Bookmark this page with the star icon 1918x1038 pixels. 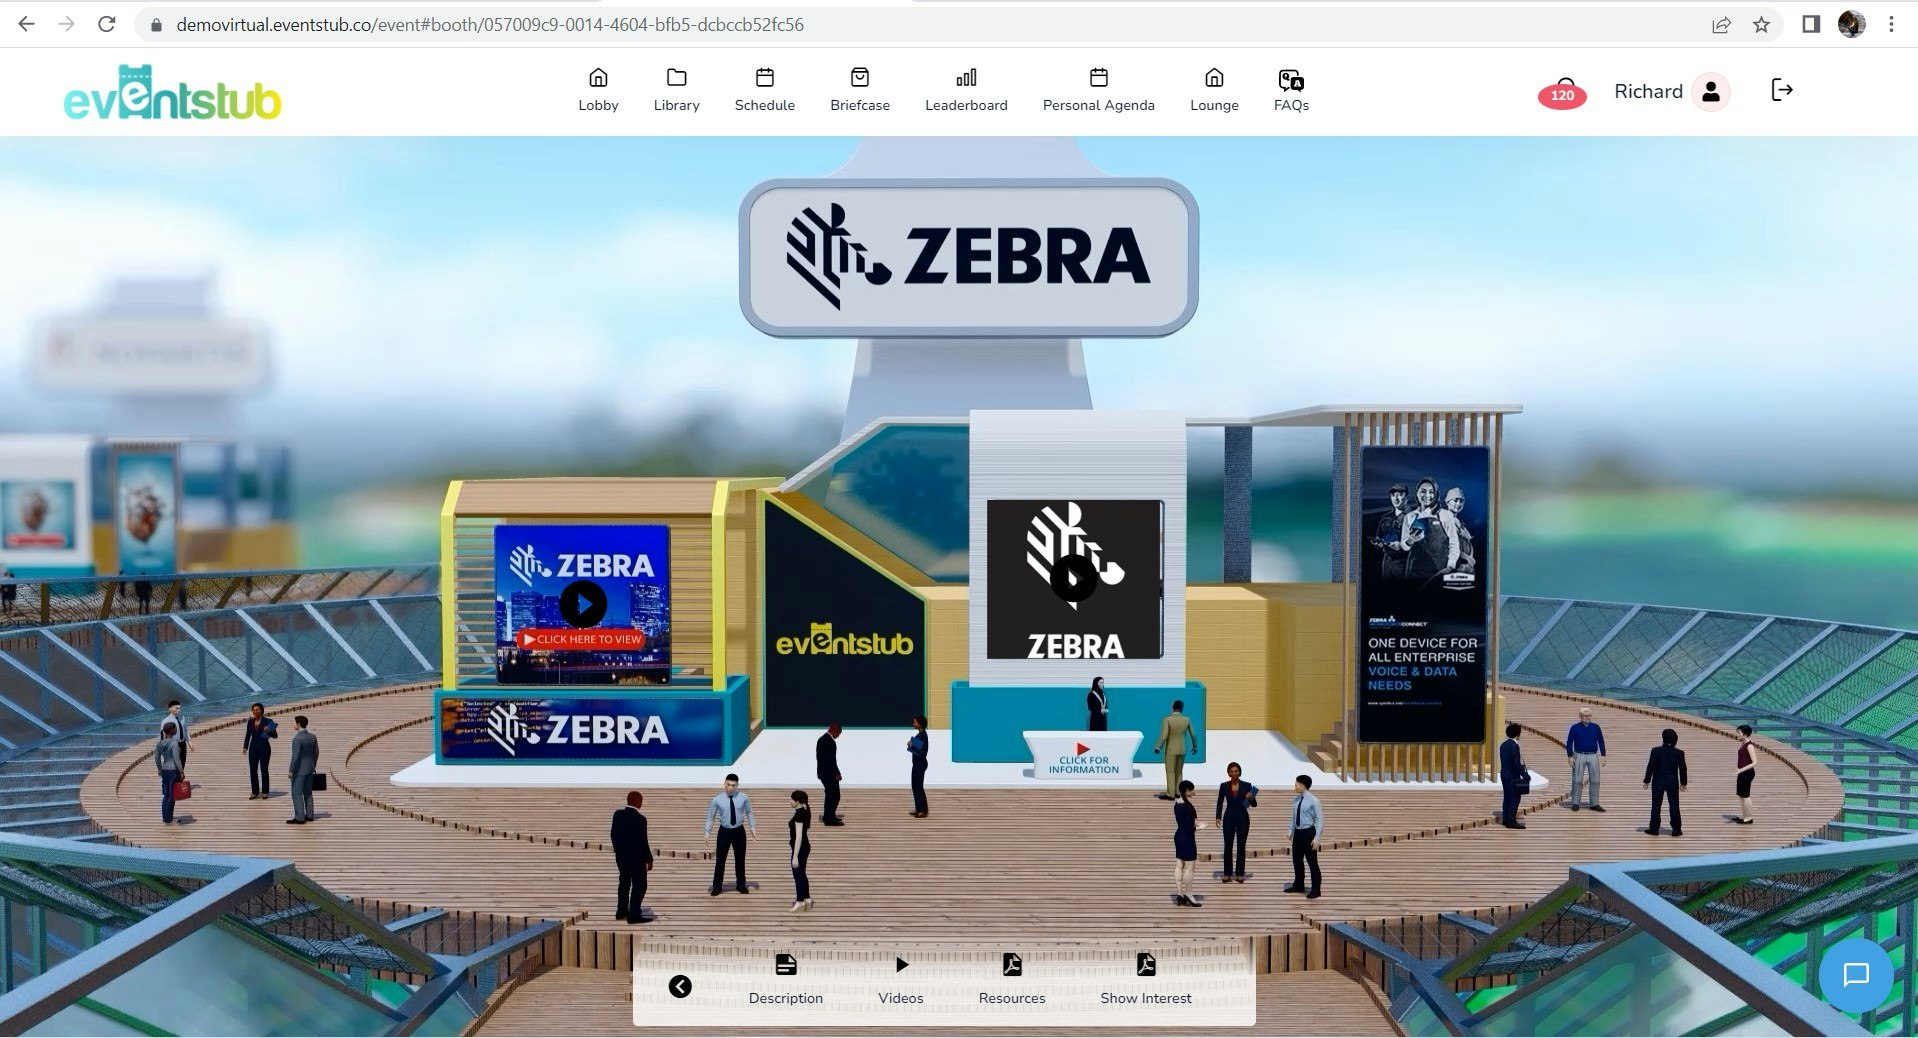(1762, 25)
